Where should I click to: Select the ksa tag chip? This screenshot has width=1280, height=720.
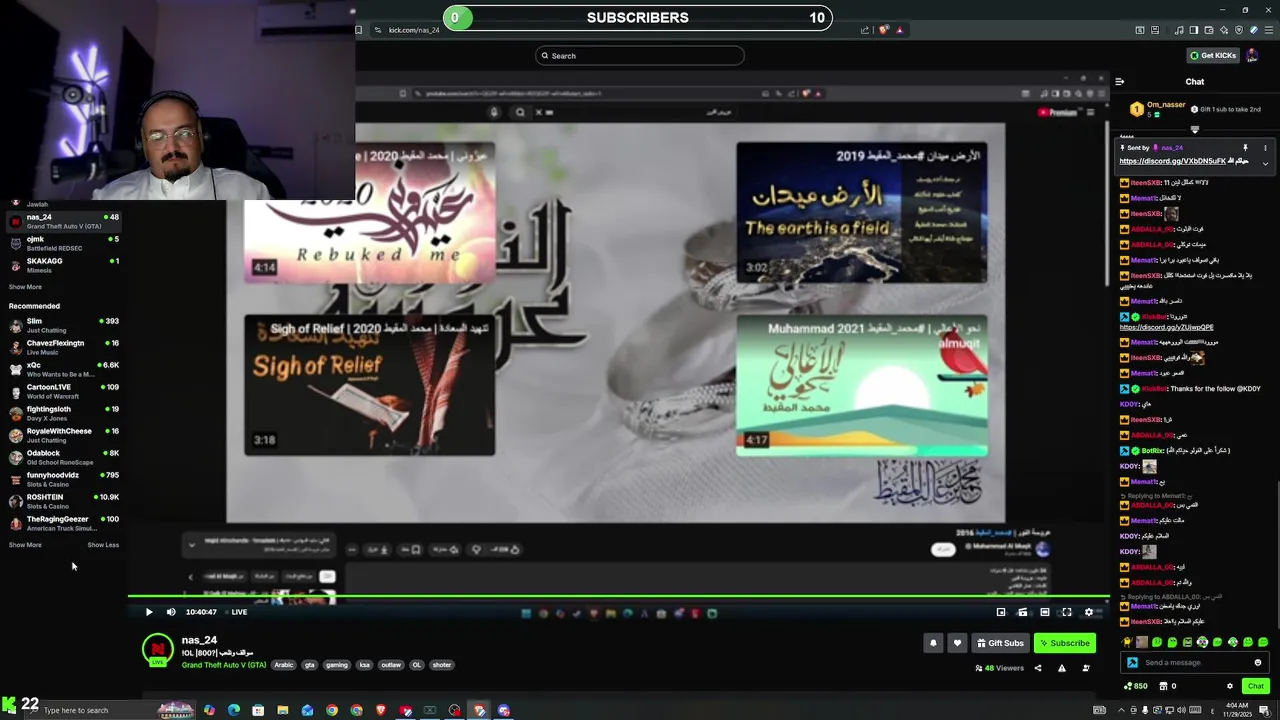(x=364, y=665)
